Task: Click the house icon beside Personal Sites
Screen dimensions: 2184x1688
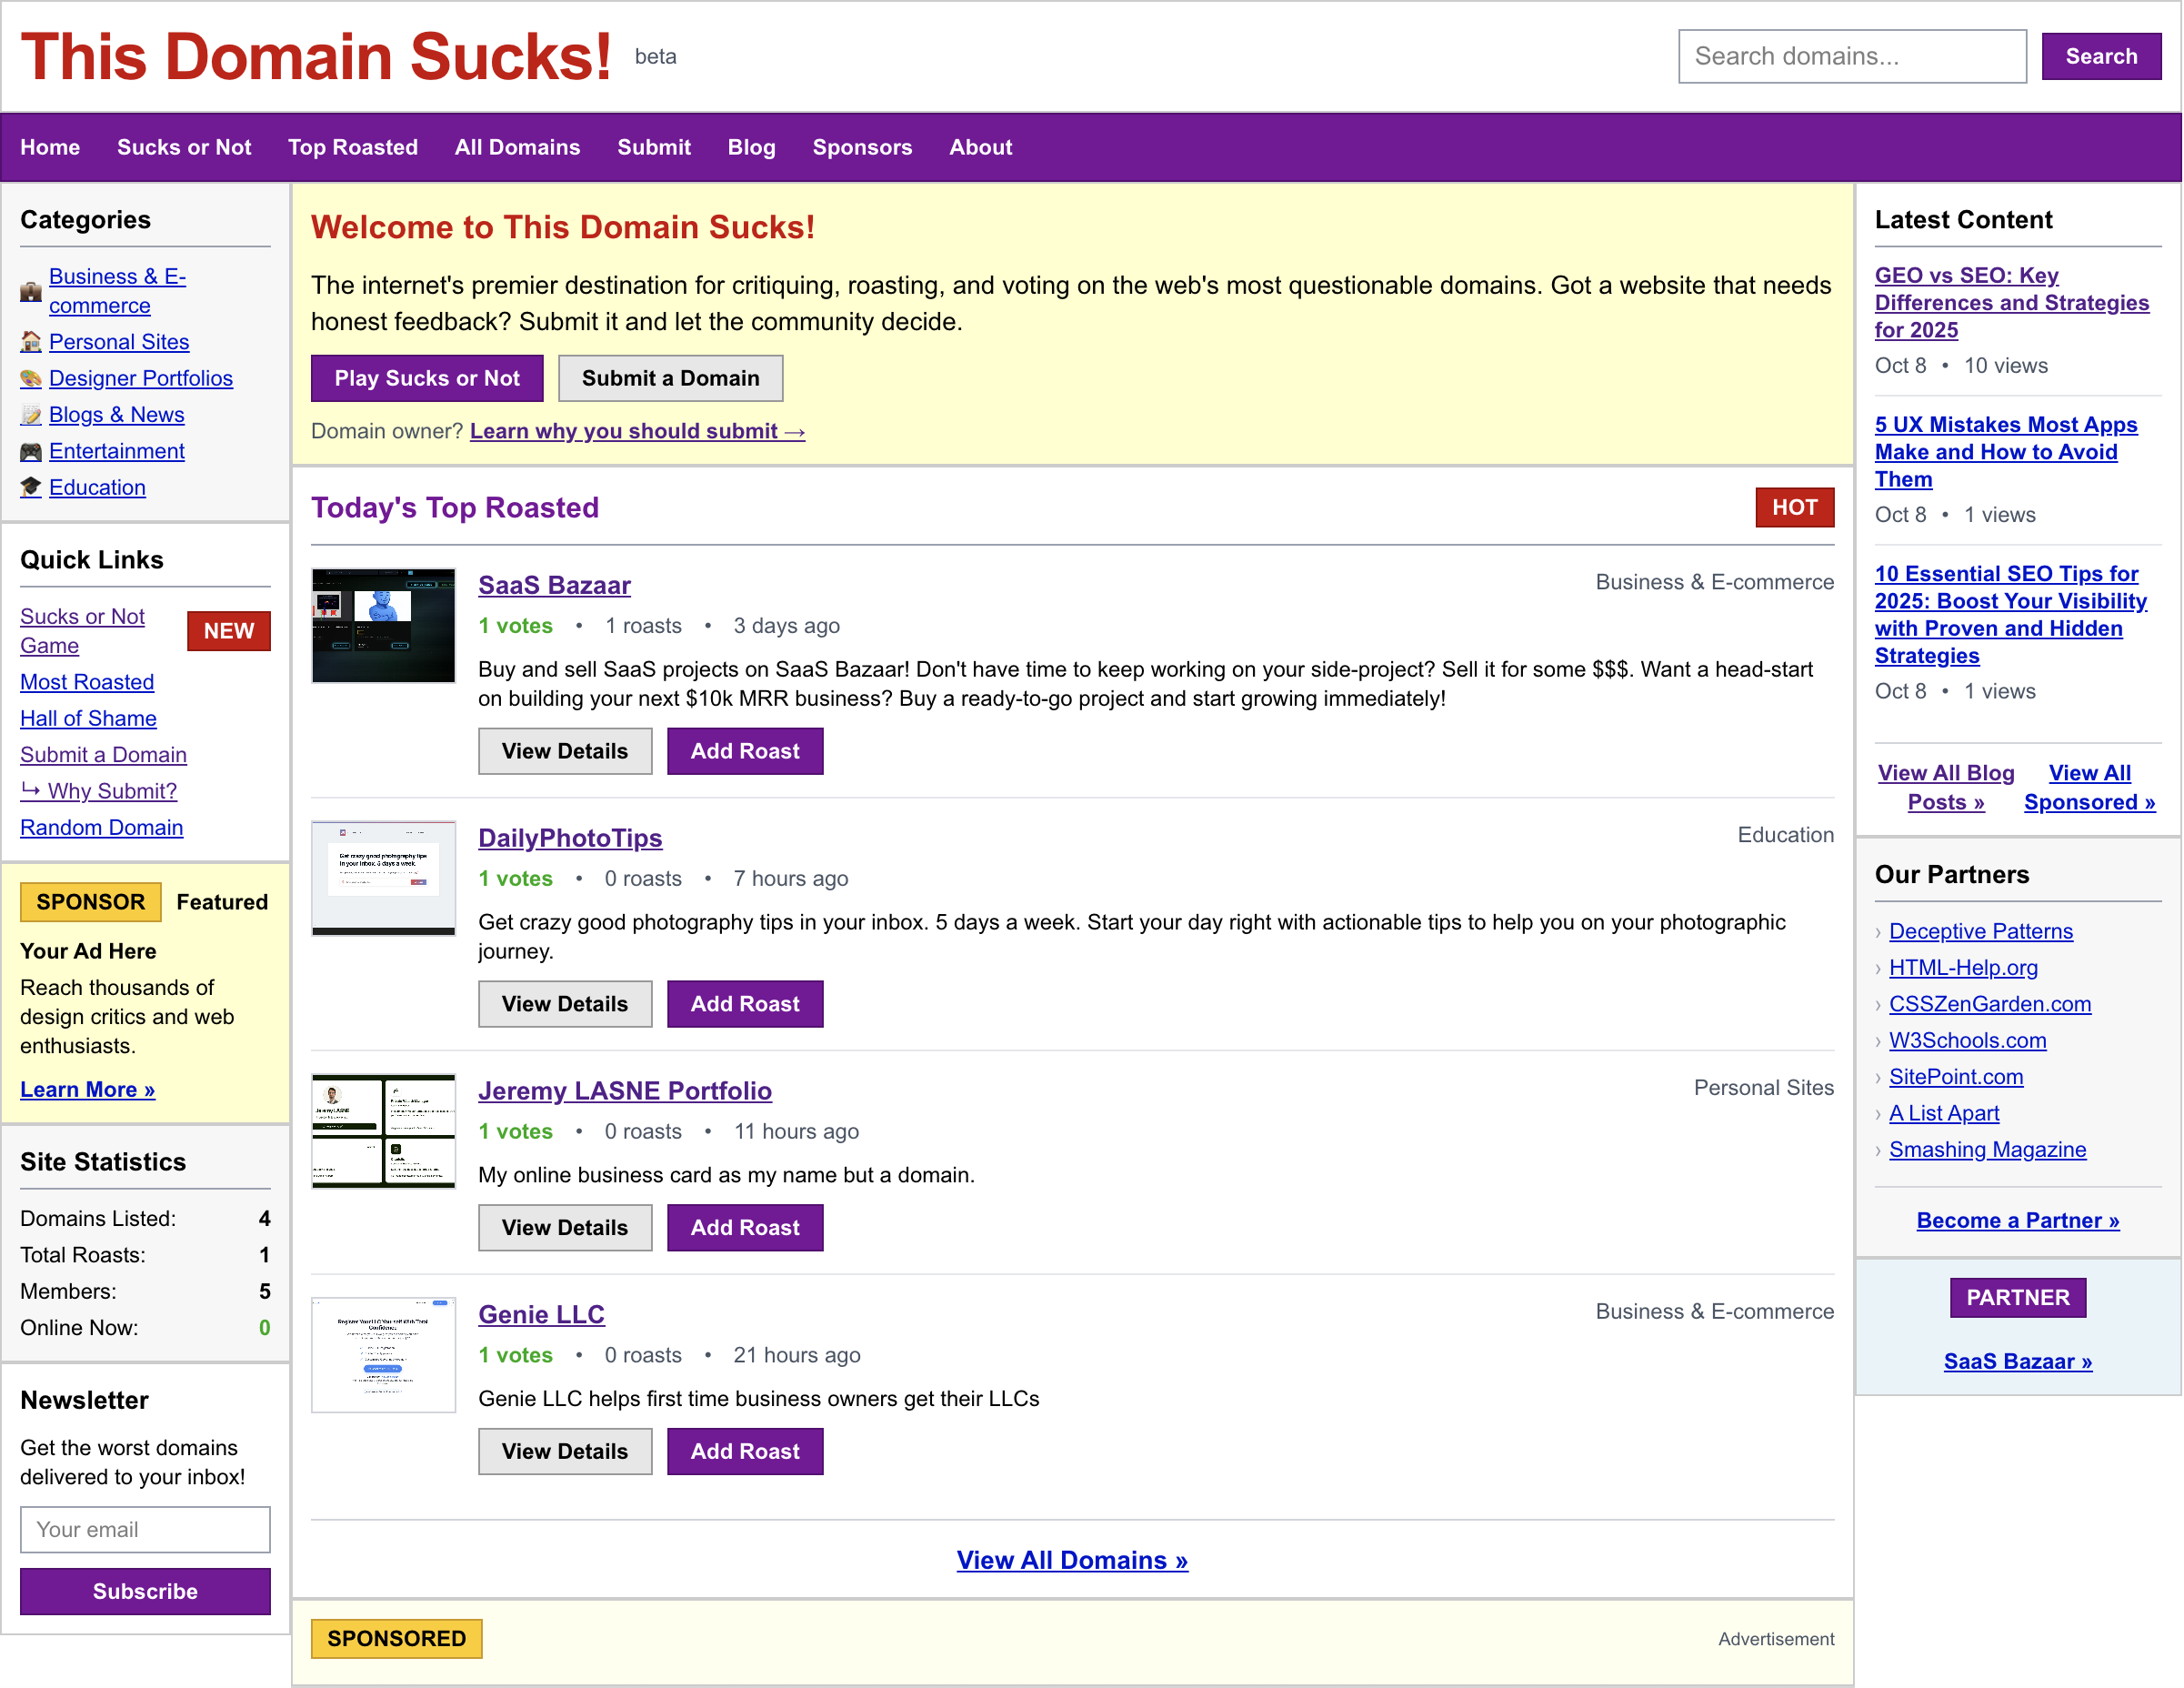Action: [x=33, y=342]
